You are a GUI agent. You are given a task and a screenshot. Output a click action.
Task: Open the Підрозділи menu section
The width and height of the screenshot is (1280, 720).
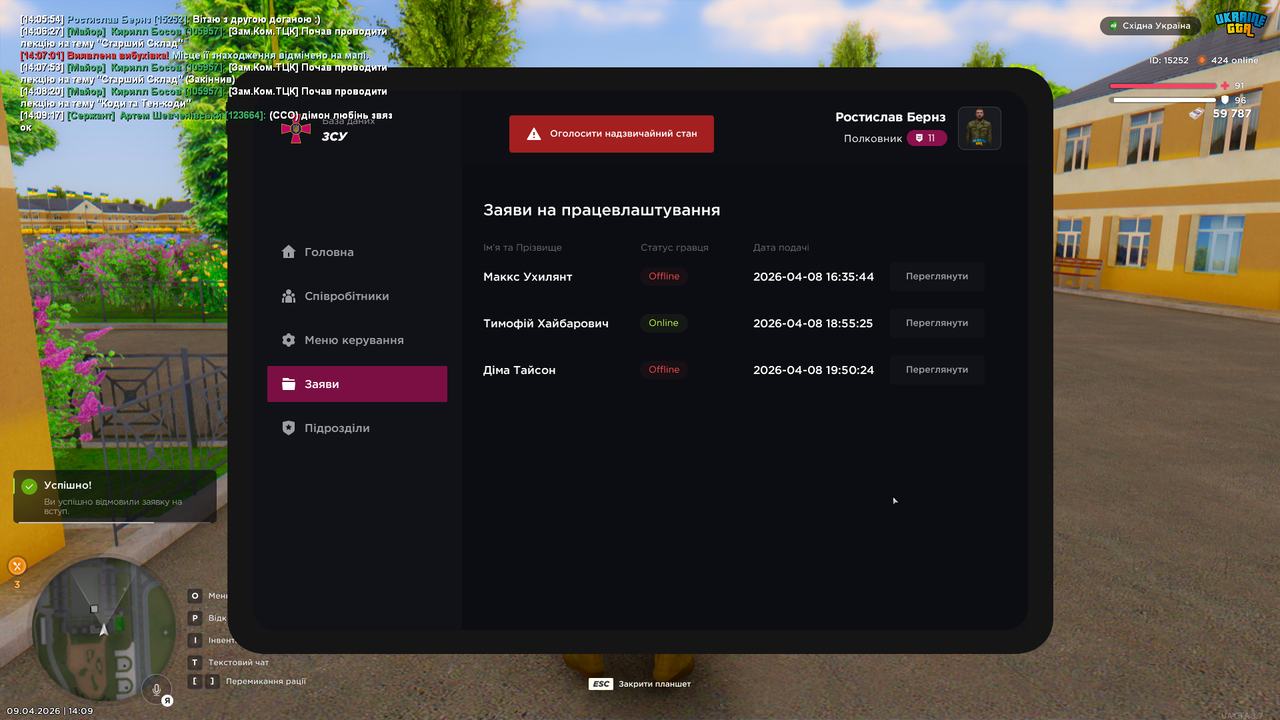coord(357,428)
